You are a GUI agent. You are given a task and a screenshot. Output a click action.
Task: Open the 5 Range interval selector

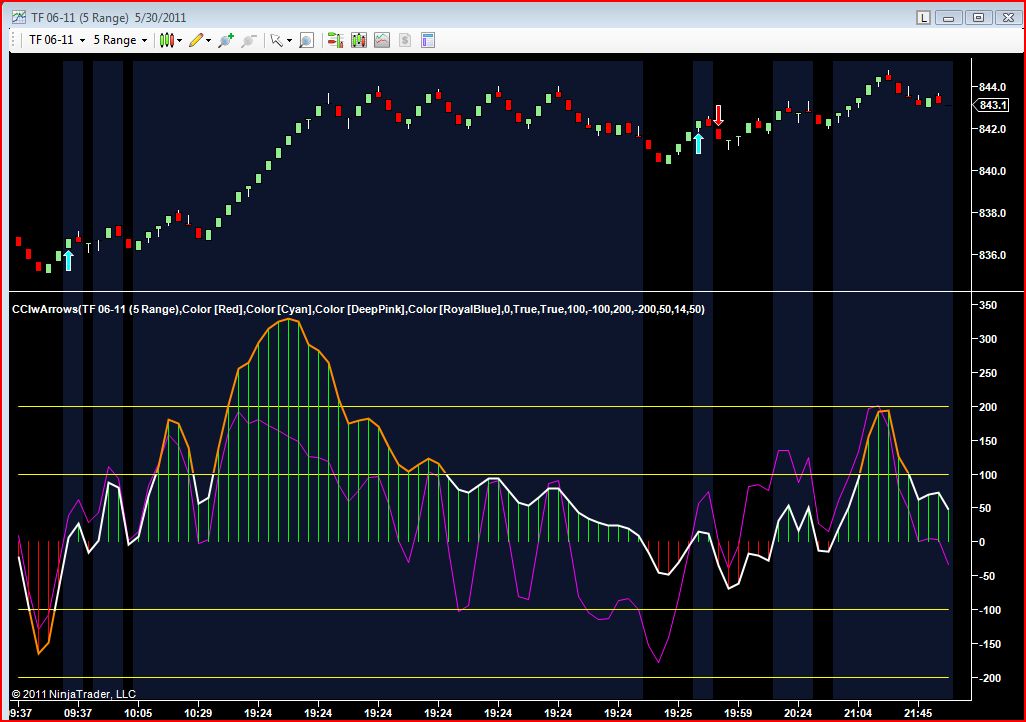tap(119, 40)
